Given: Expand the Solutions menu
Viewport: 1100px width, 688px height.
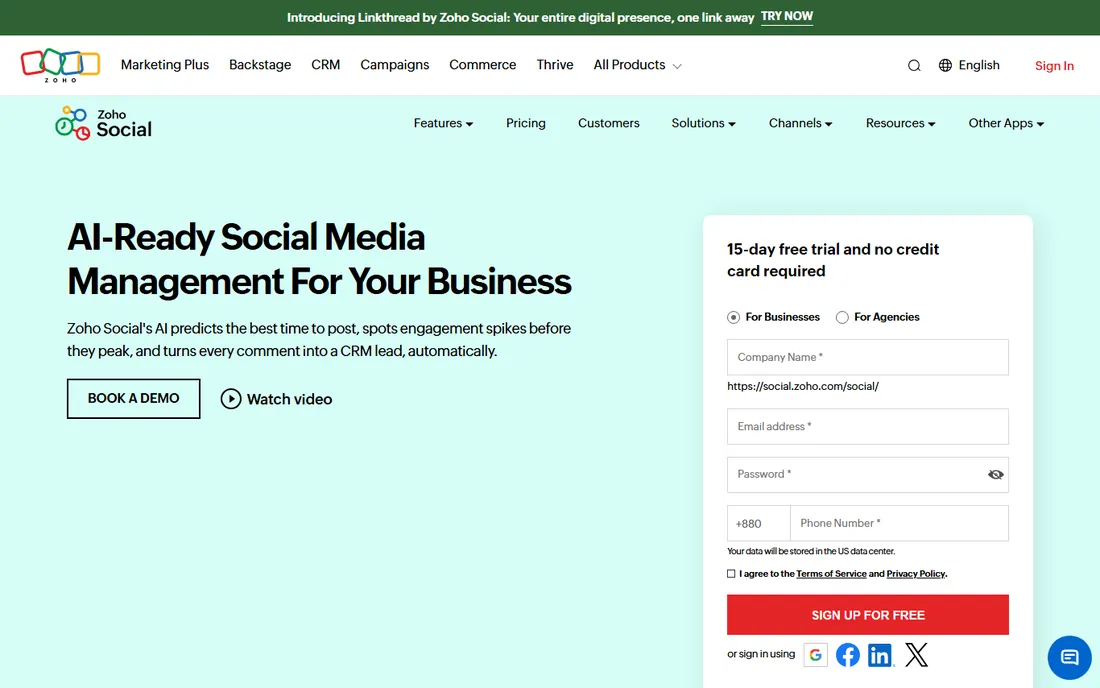Looking at the screenshot, I should [704, 123].
